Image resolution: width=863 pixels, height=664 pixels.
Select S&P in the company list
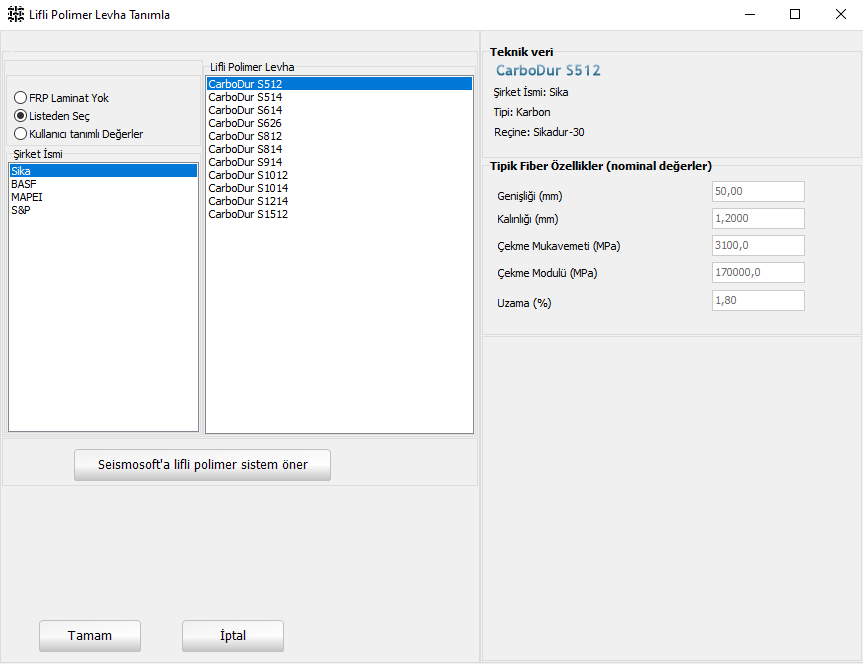(x=103, y=210)
